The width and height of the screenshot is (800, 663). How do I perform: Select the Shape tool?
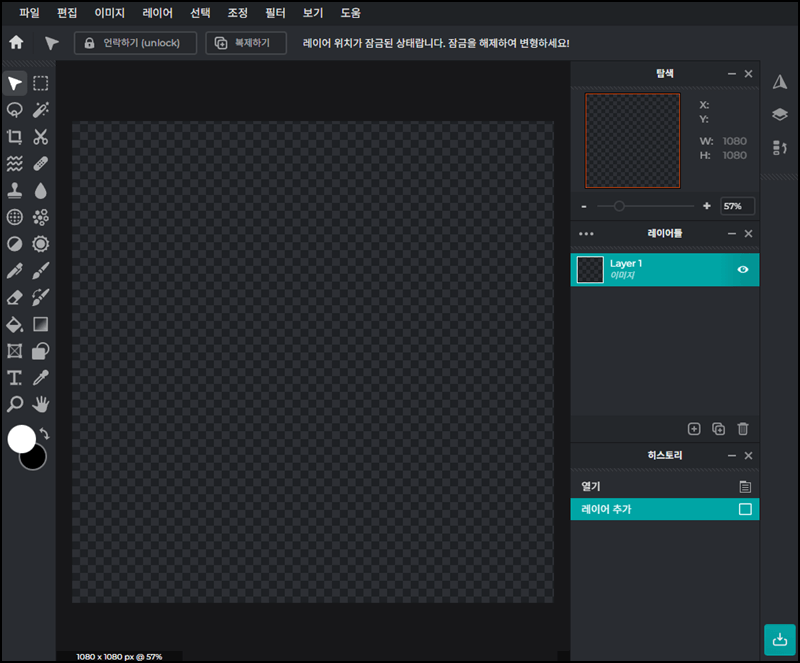click(41, 351)
